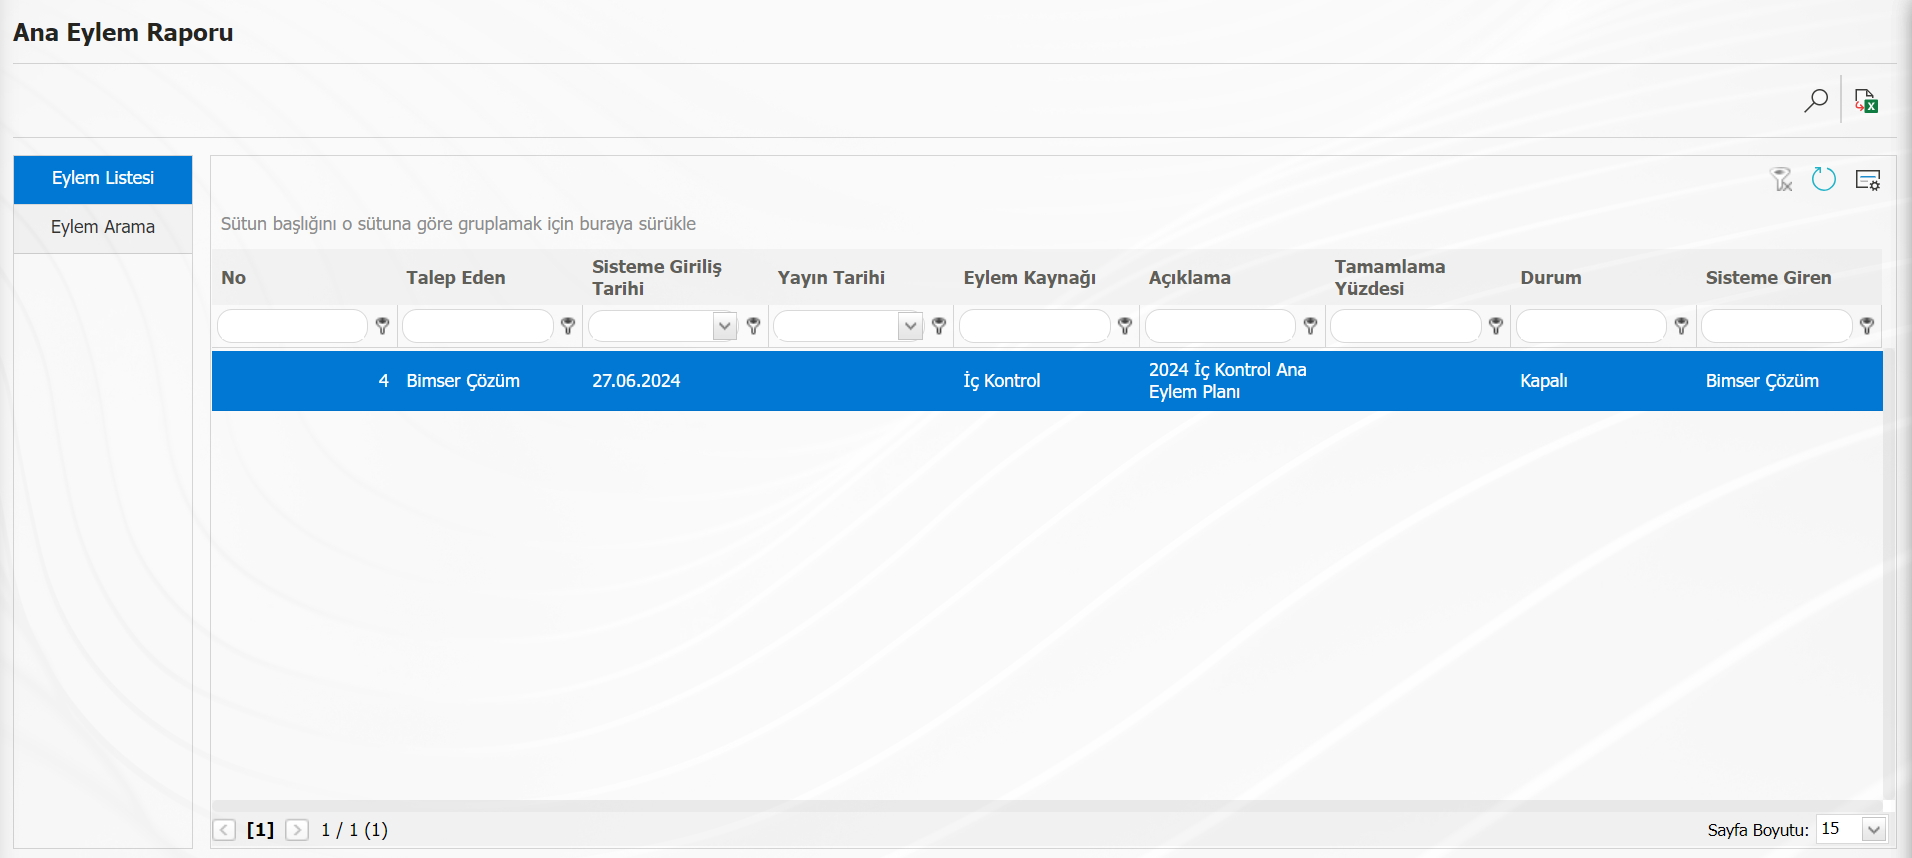Image resolution: width=1912 pixels, height=858 pixels.
Task: Focus the No filter input
Action: [x=292, y=326]
